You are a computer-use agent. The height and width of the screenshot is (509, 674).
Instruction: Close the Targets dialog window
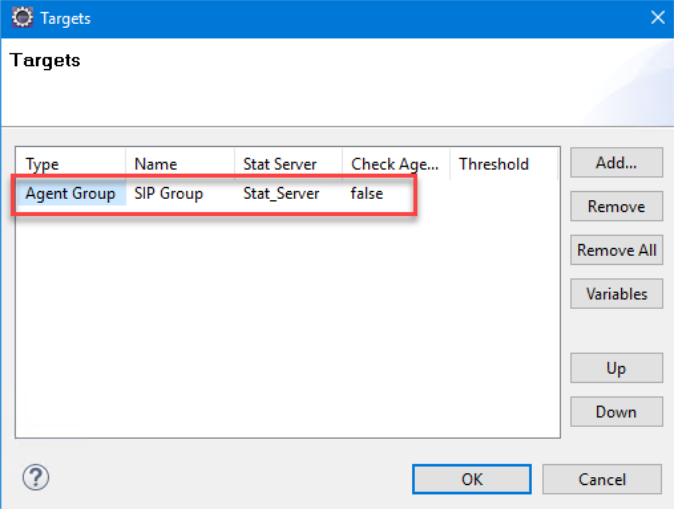click(657, 18)
